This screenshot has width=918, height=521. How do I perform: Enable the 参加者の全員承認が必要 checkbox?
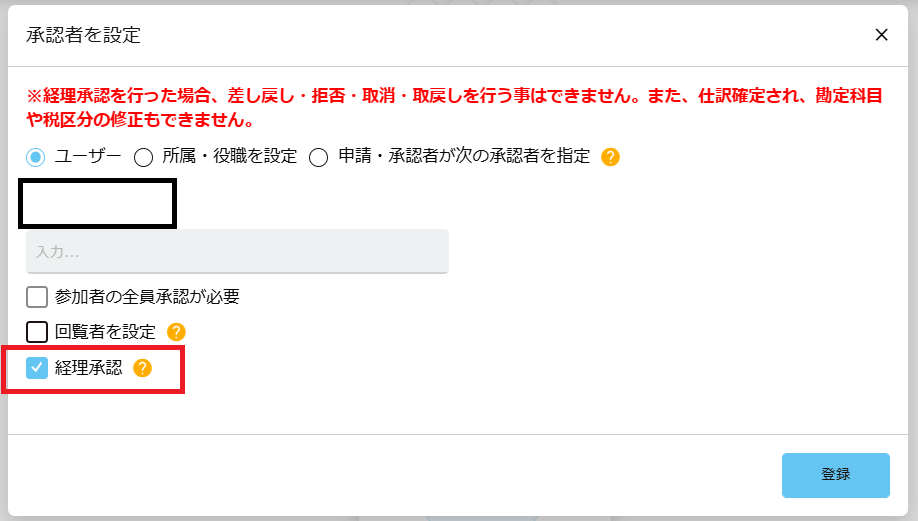(x=37, y=297)
